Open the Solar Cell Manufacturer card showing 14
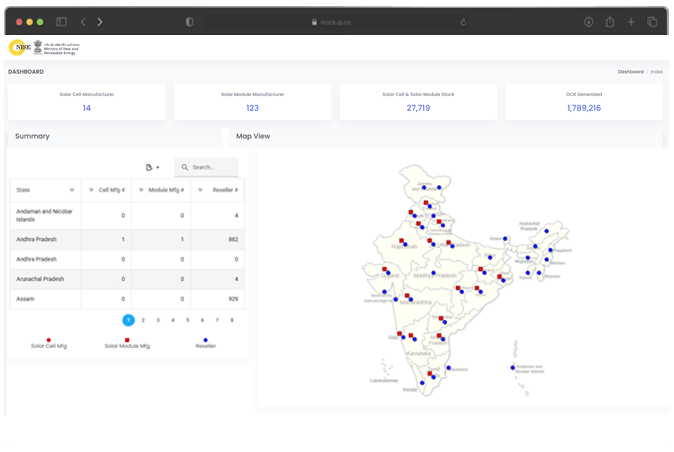The height and width of the screenshot is (452, 674). 86,102
